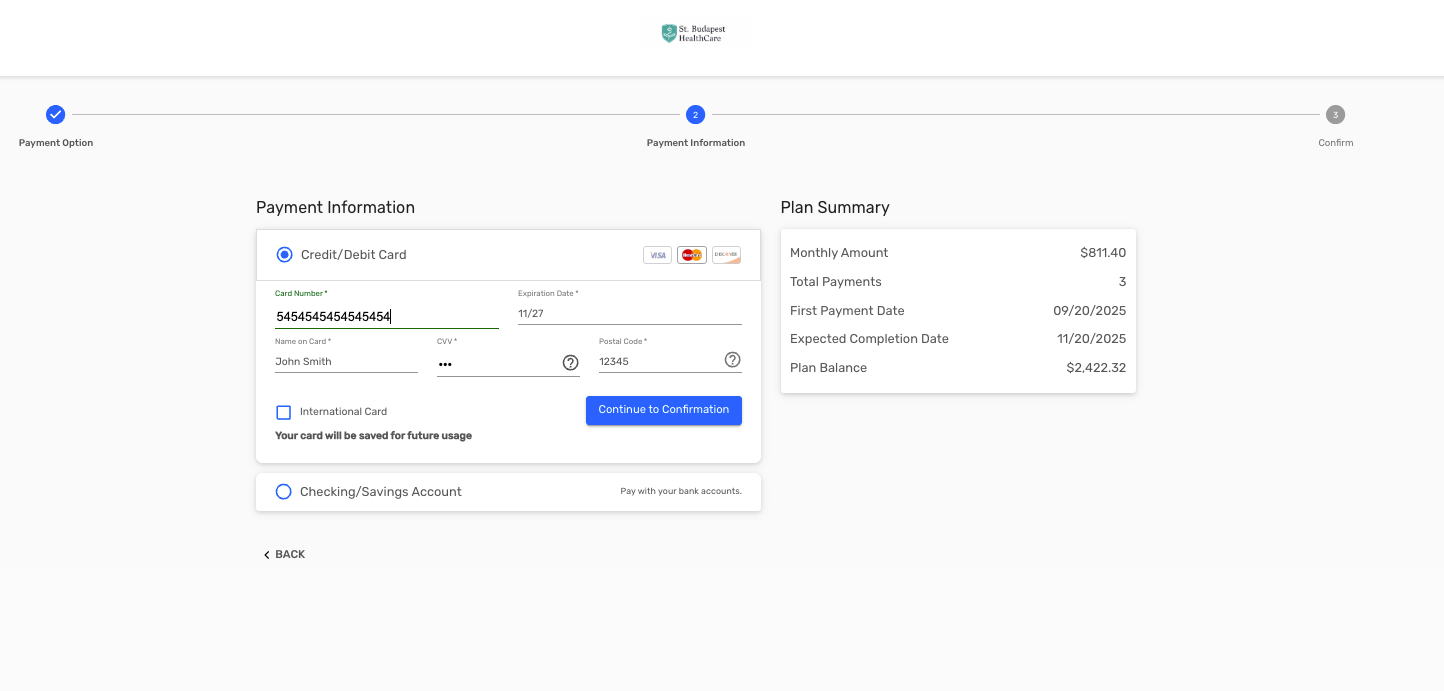This screenshot has width=1444, height=691.
Task: Select the Credit/Debit Card radio button
Action: pyautogui.click(x=284, y=255)
